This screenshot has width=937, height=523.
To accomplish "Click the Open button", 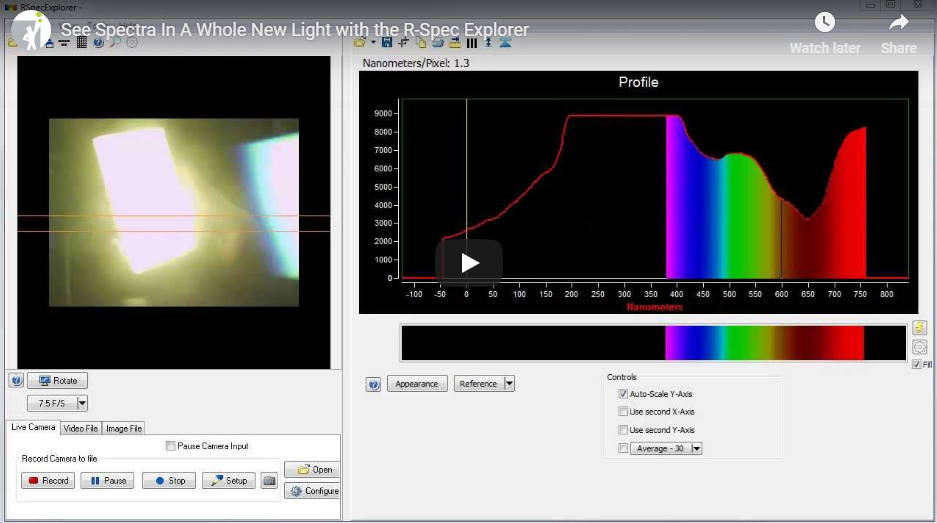I will (x=312, y=469).
